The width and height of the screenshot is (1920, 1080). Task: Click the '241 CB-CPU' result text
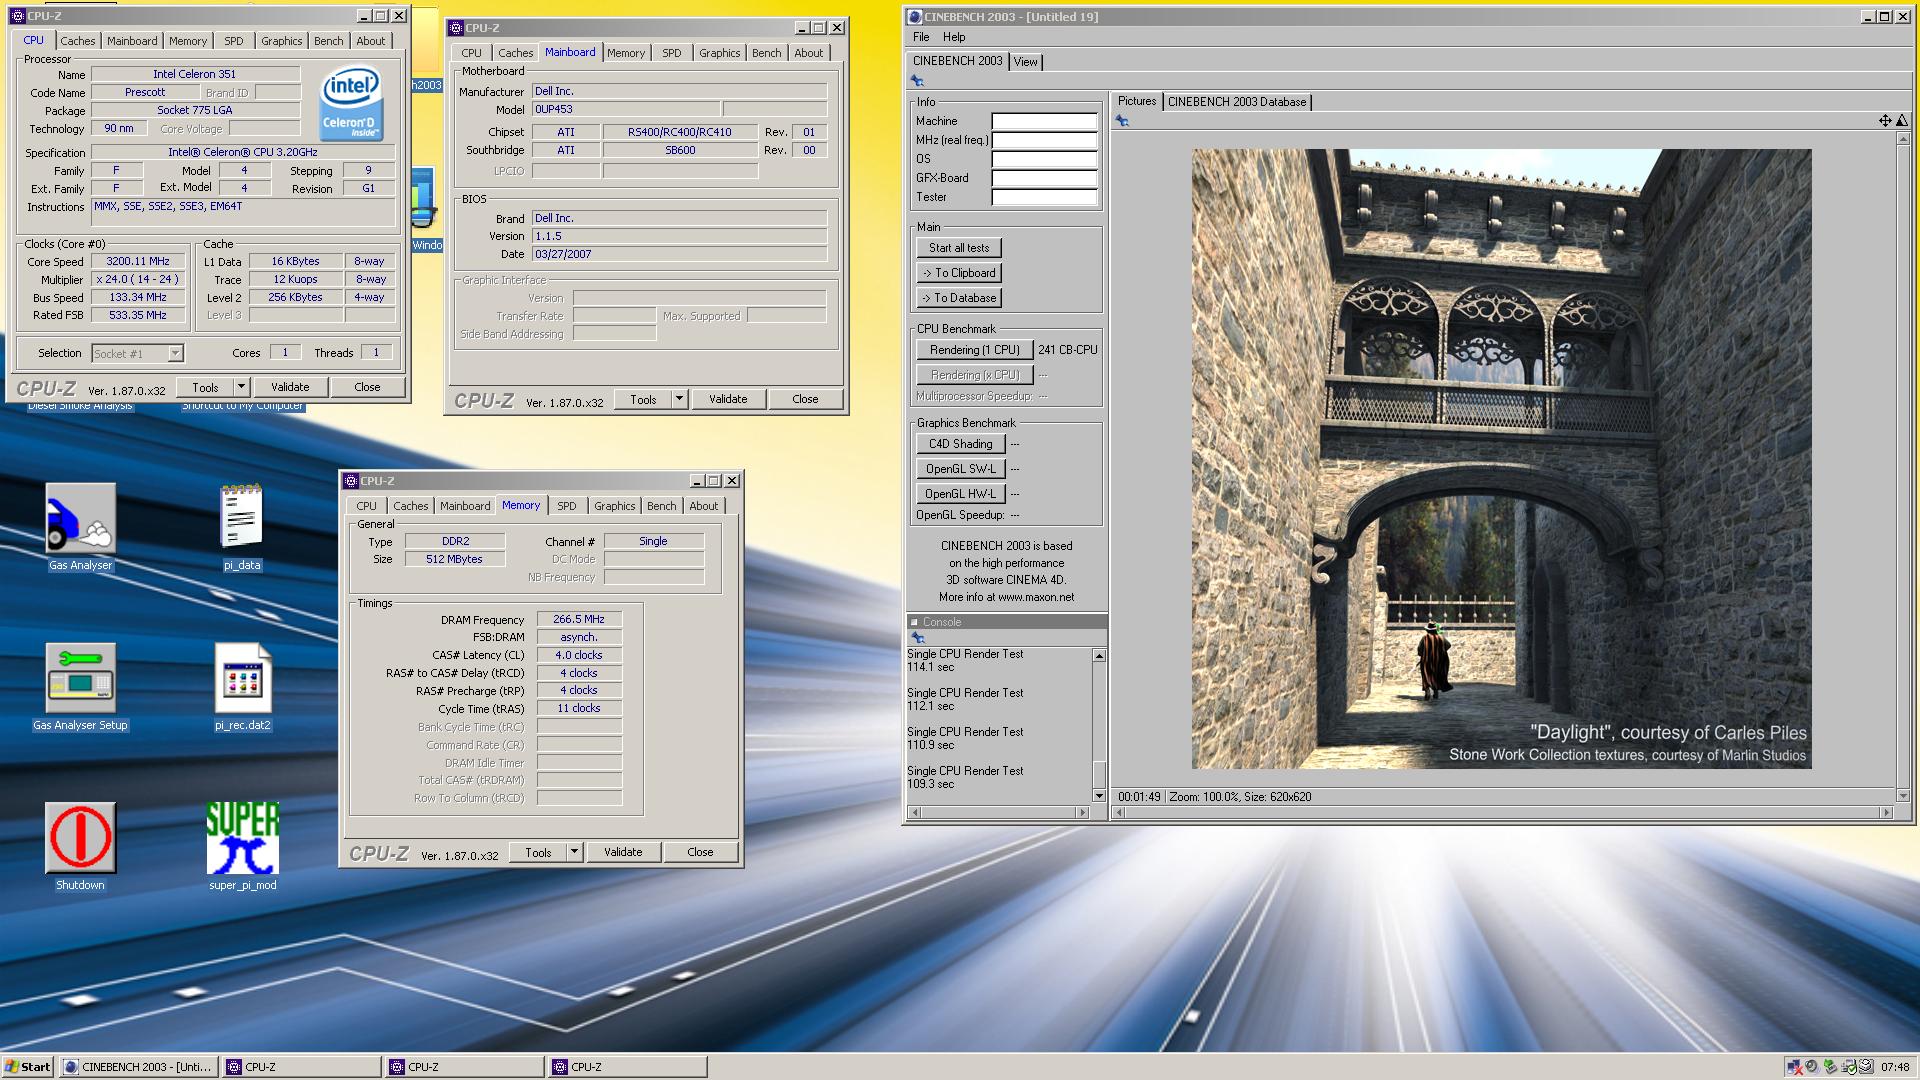(1067, 350)
